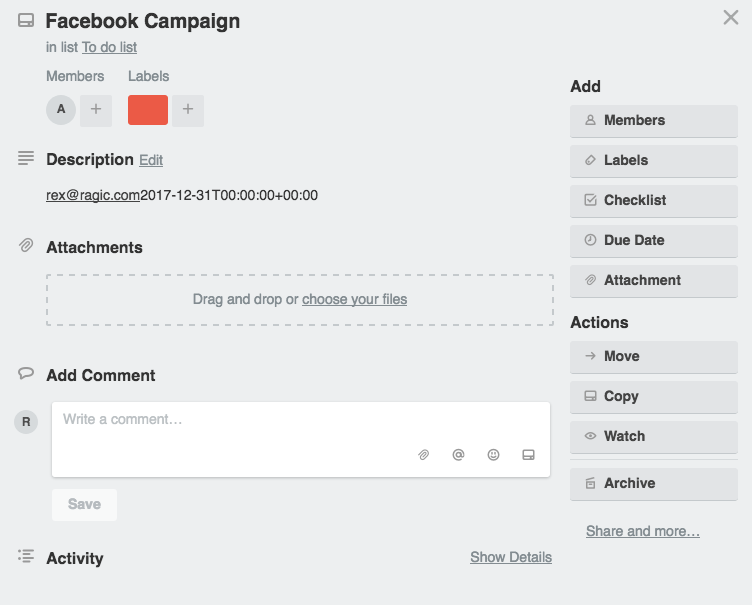This screenshot has height=605, width=752.
Task: Open the rex@ragic.com email link
Action: 93,195
